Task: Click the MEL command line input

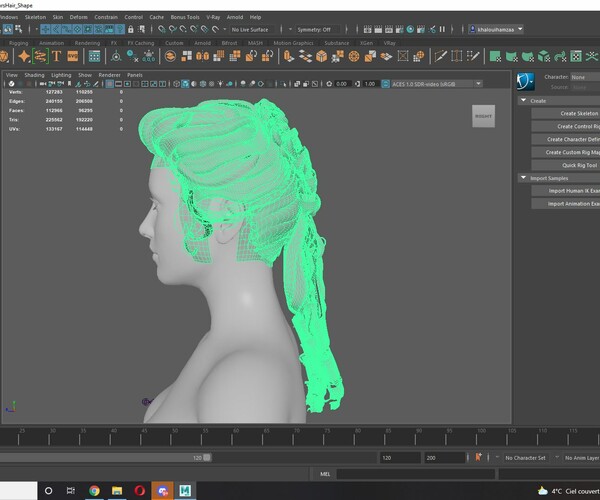Action: tap(415, 474)
